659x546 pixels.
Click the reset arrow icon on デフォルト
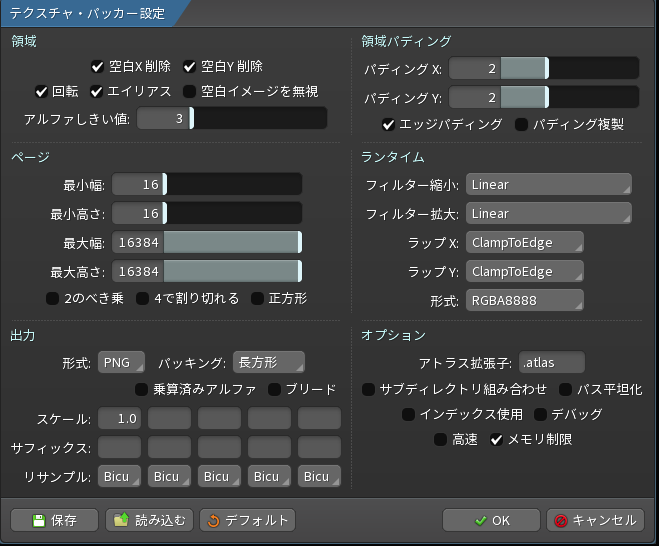point(214,521)
